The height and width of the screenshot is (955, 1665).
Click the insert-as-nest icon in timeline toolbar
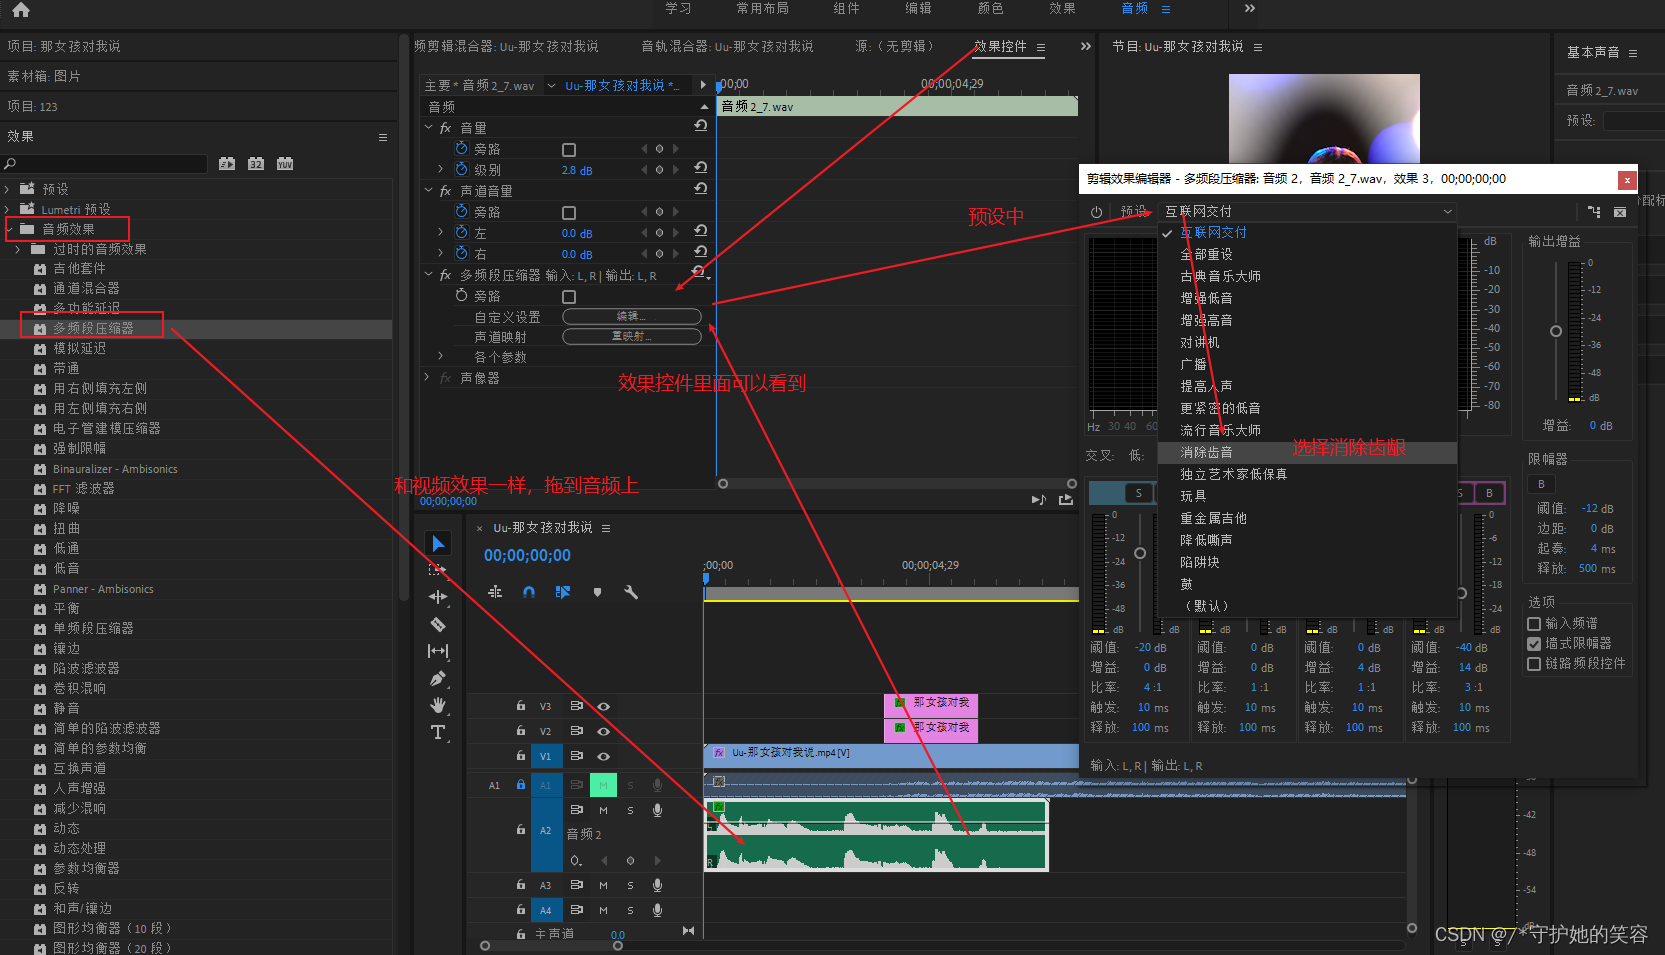point(495,592)
